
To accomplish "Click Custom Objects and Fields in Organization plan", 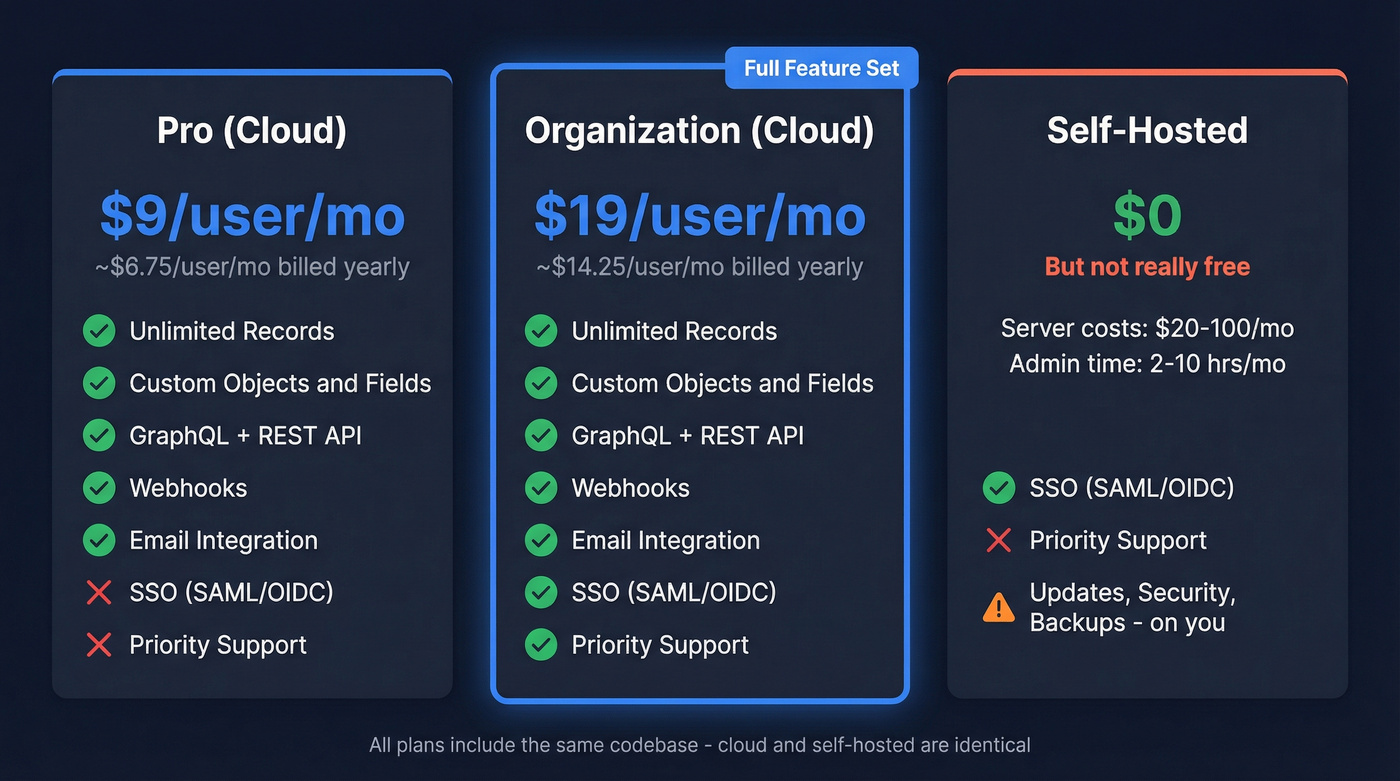I will 722,383.
